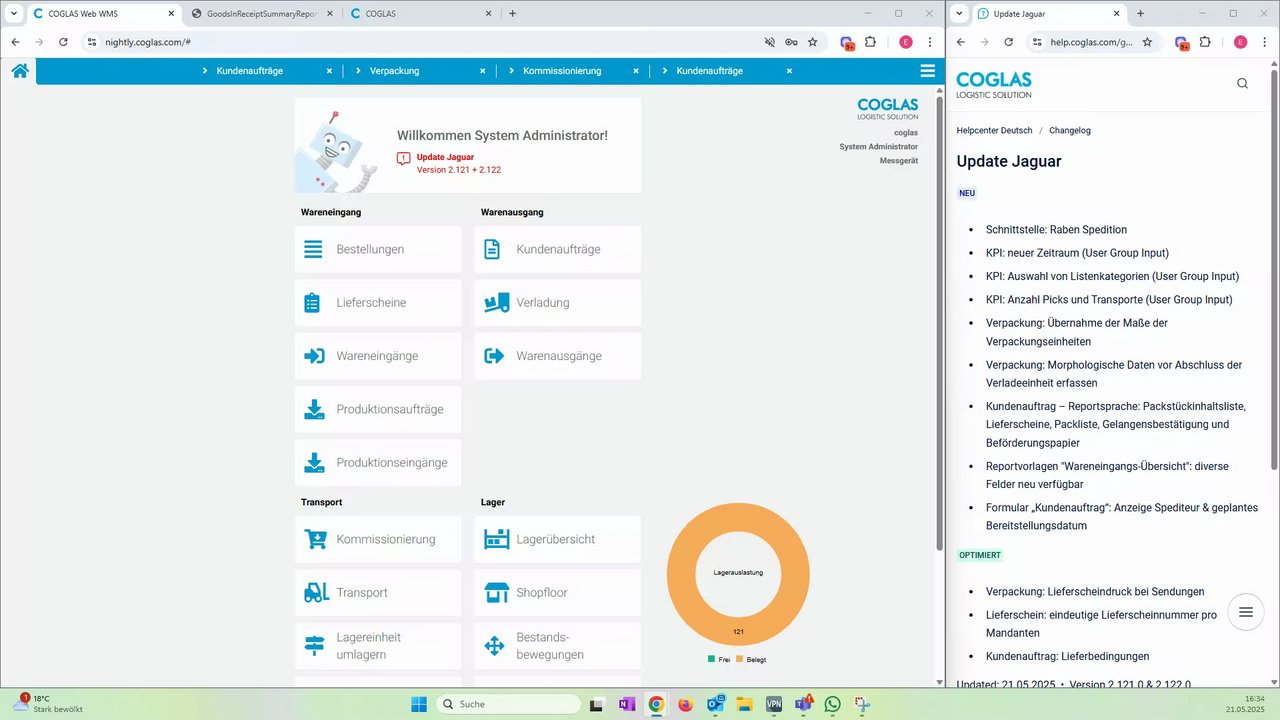
Task: Open WhatsApp from the taskbar
Action: [x=833, y=704]
